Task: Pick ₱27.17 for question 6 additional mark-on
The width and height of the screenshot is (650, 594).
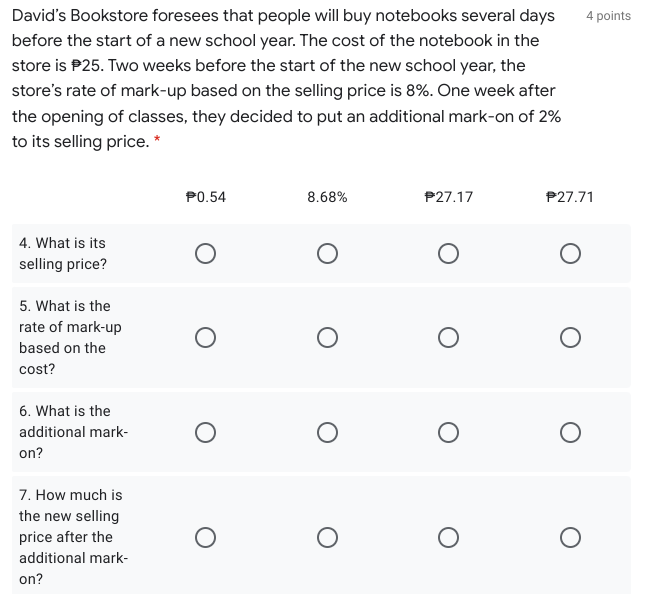Action: point(448,432)
